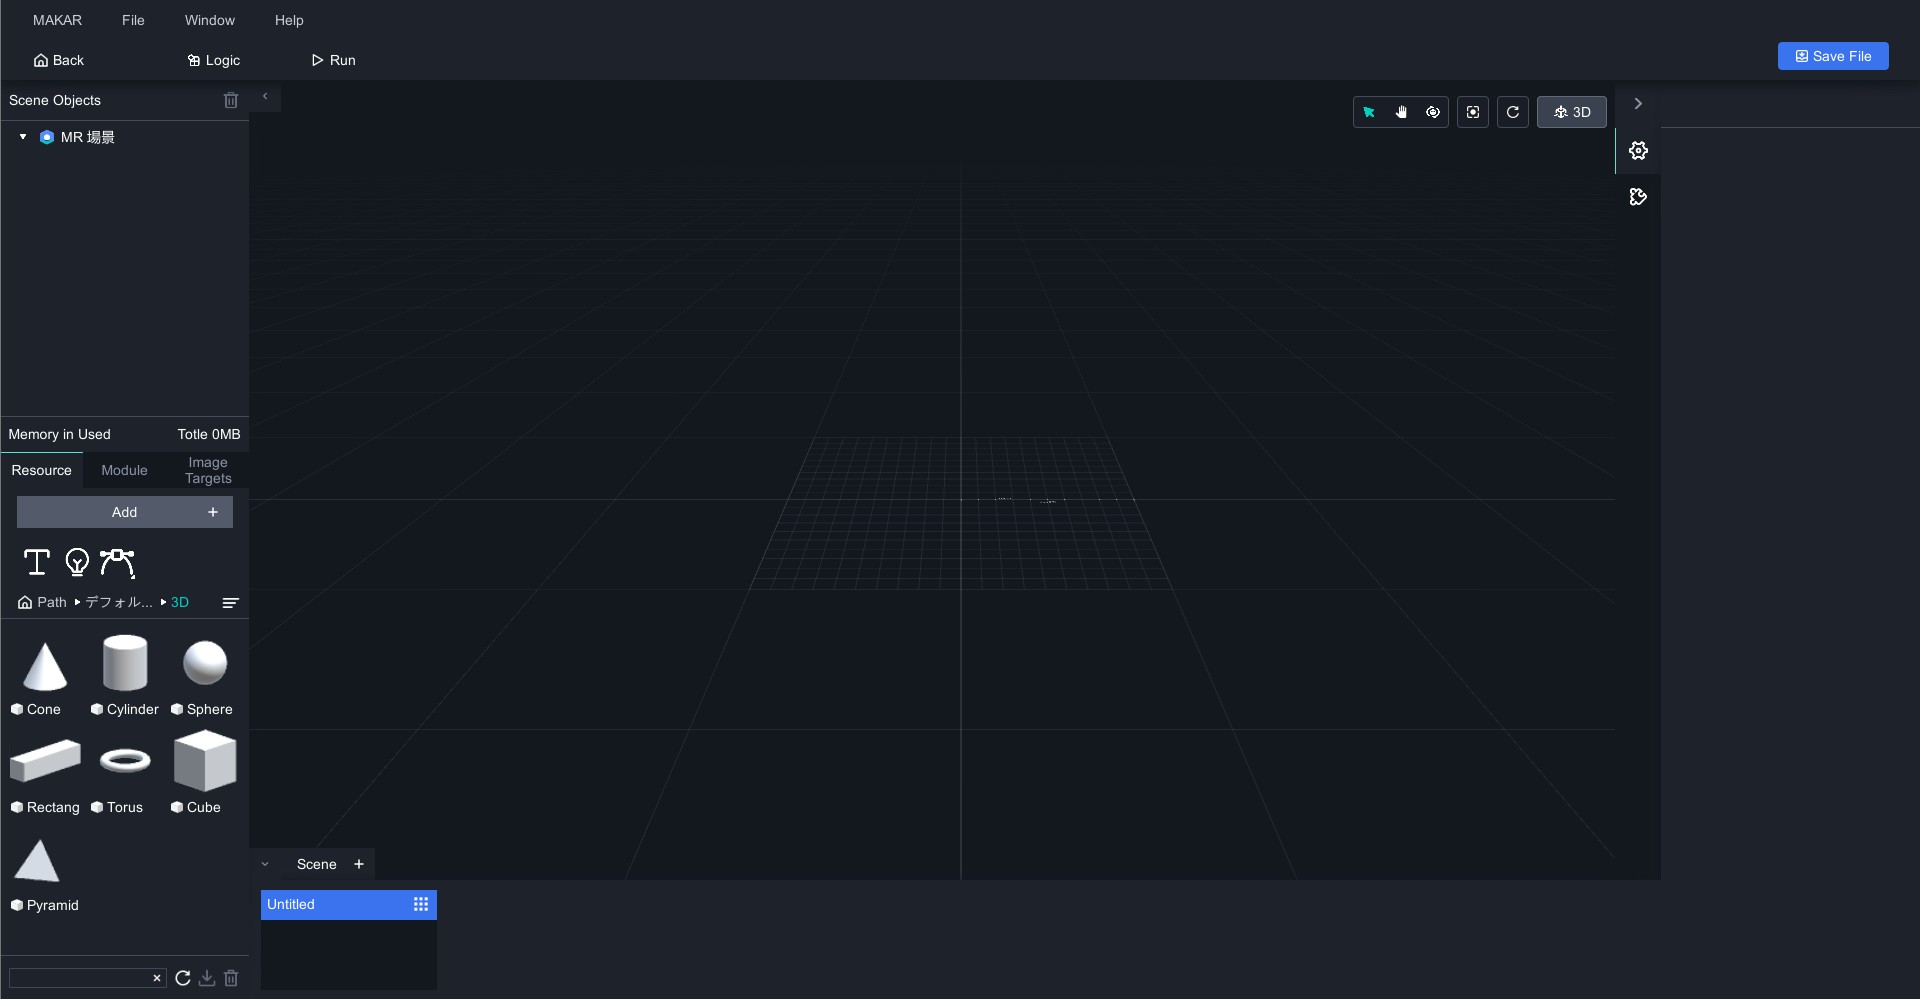This screenshot has width=1920, height=999.
Task: Collapse the Scene bar chevron
Action: [x=265, y=864]
